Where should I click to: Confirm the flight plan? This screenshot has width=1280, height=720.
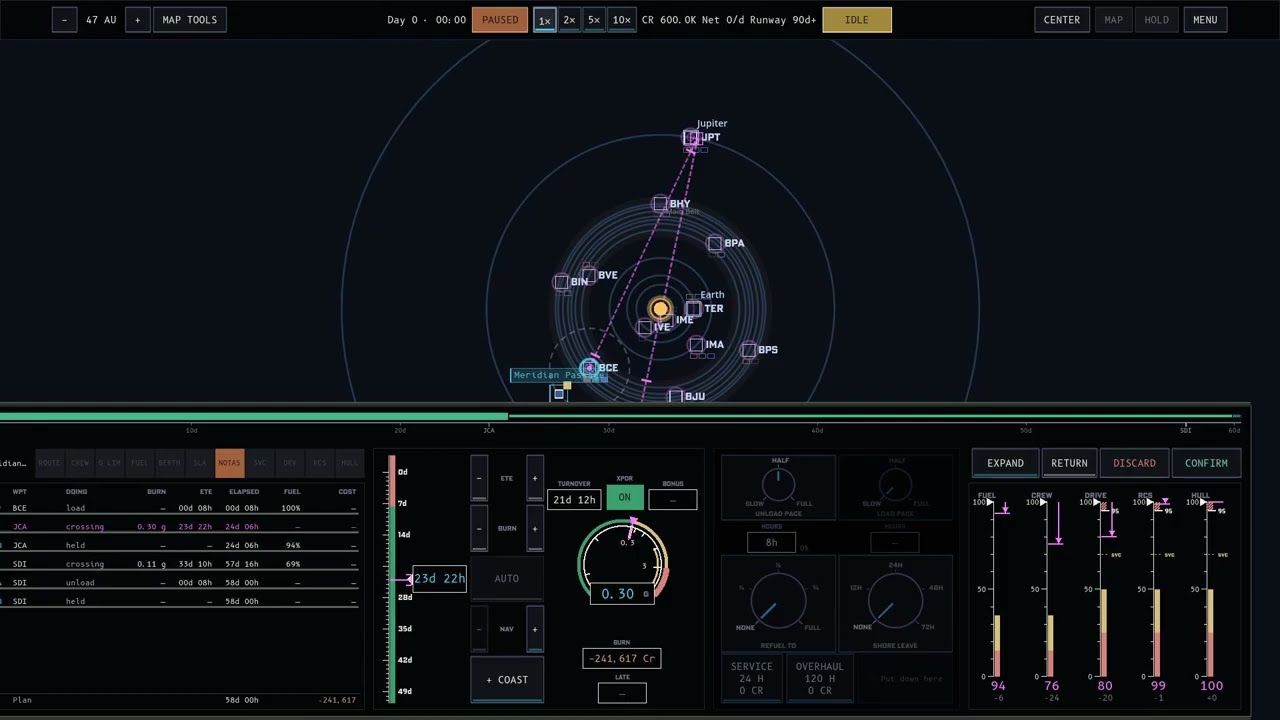pyautogui.click(x=1206, y=463)
